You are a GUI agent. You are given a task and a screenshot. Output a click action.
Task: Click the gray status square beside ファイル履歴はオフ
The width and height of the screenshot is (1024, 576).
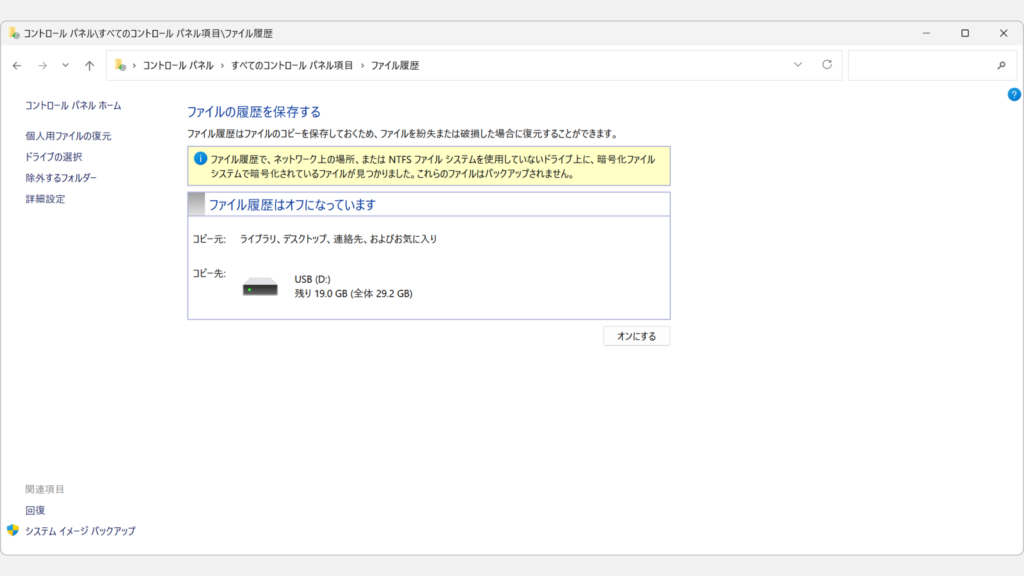(x=197, y=204)
